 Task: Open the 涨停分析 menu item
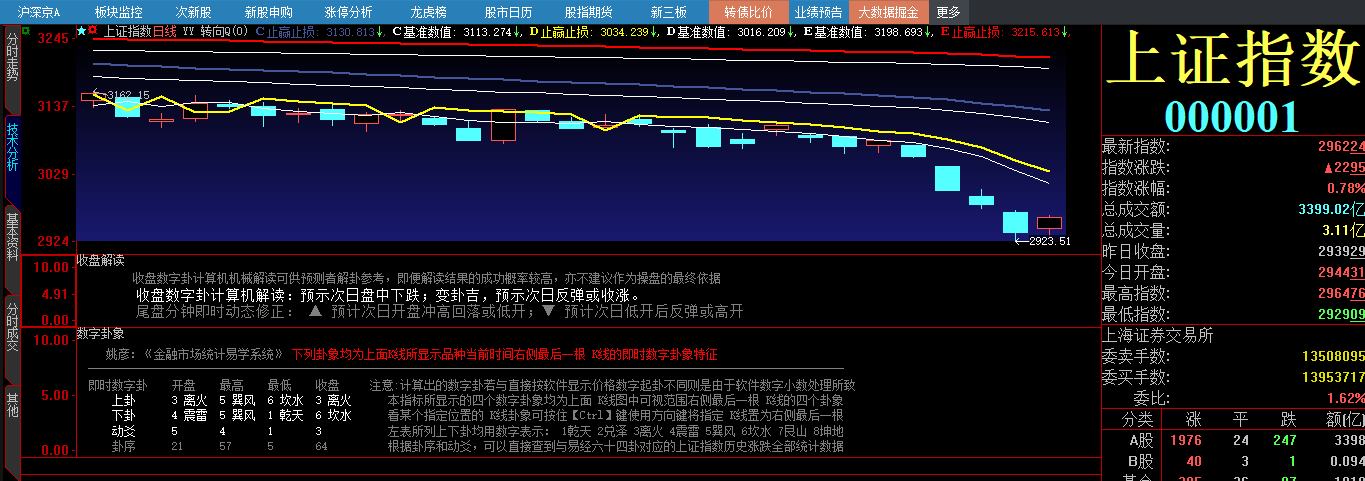tap(349, 12)
